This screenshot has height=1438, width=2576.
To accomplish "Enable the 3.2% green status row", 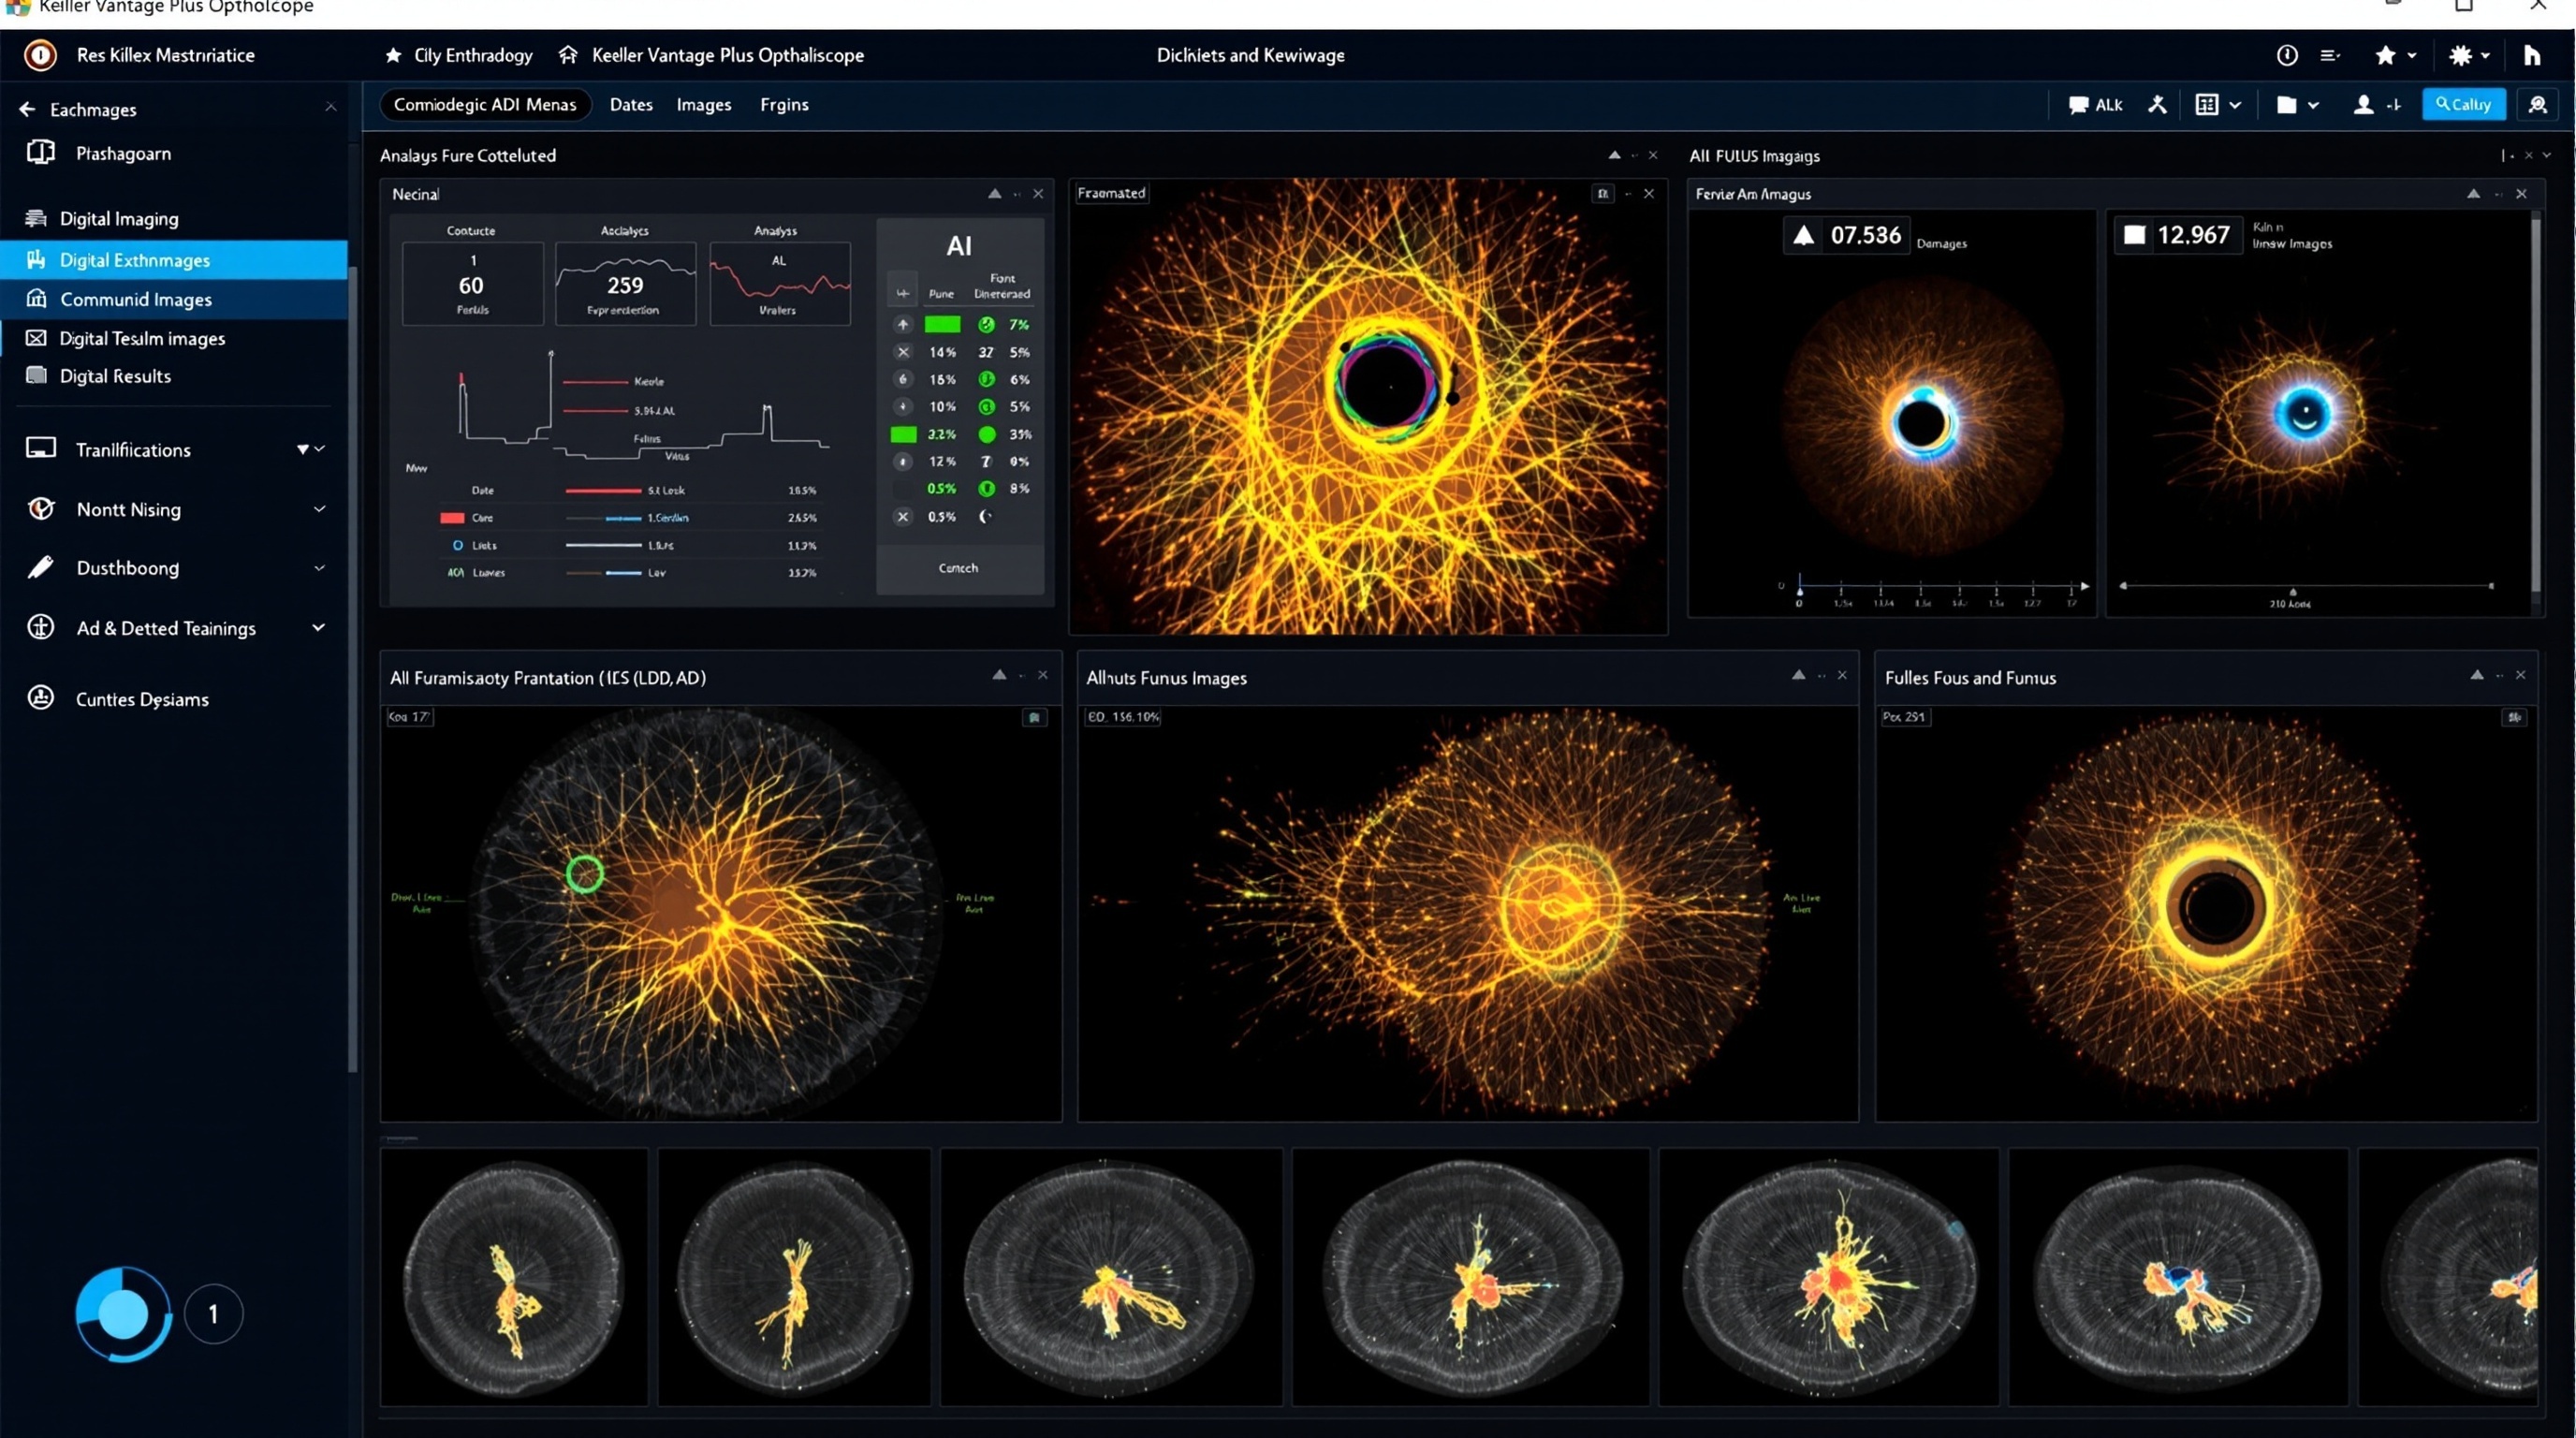I will coord(905,434).
